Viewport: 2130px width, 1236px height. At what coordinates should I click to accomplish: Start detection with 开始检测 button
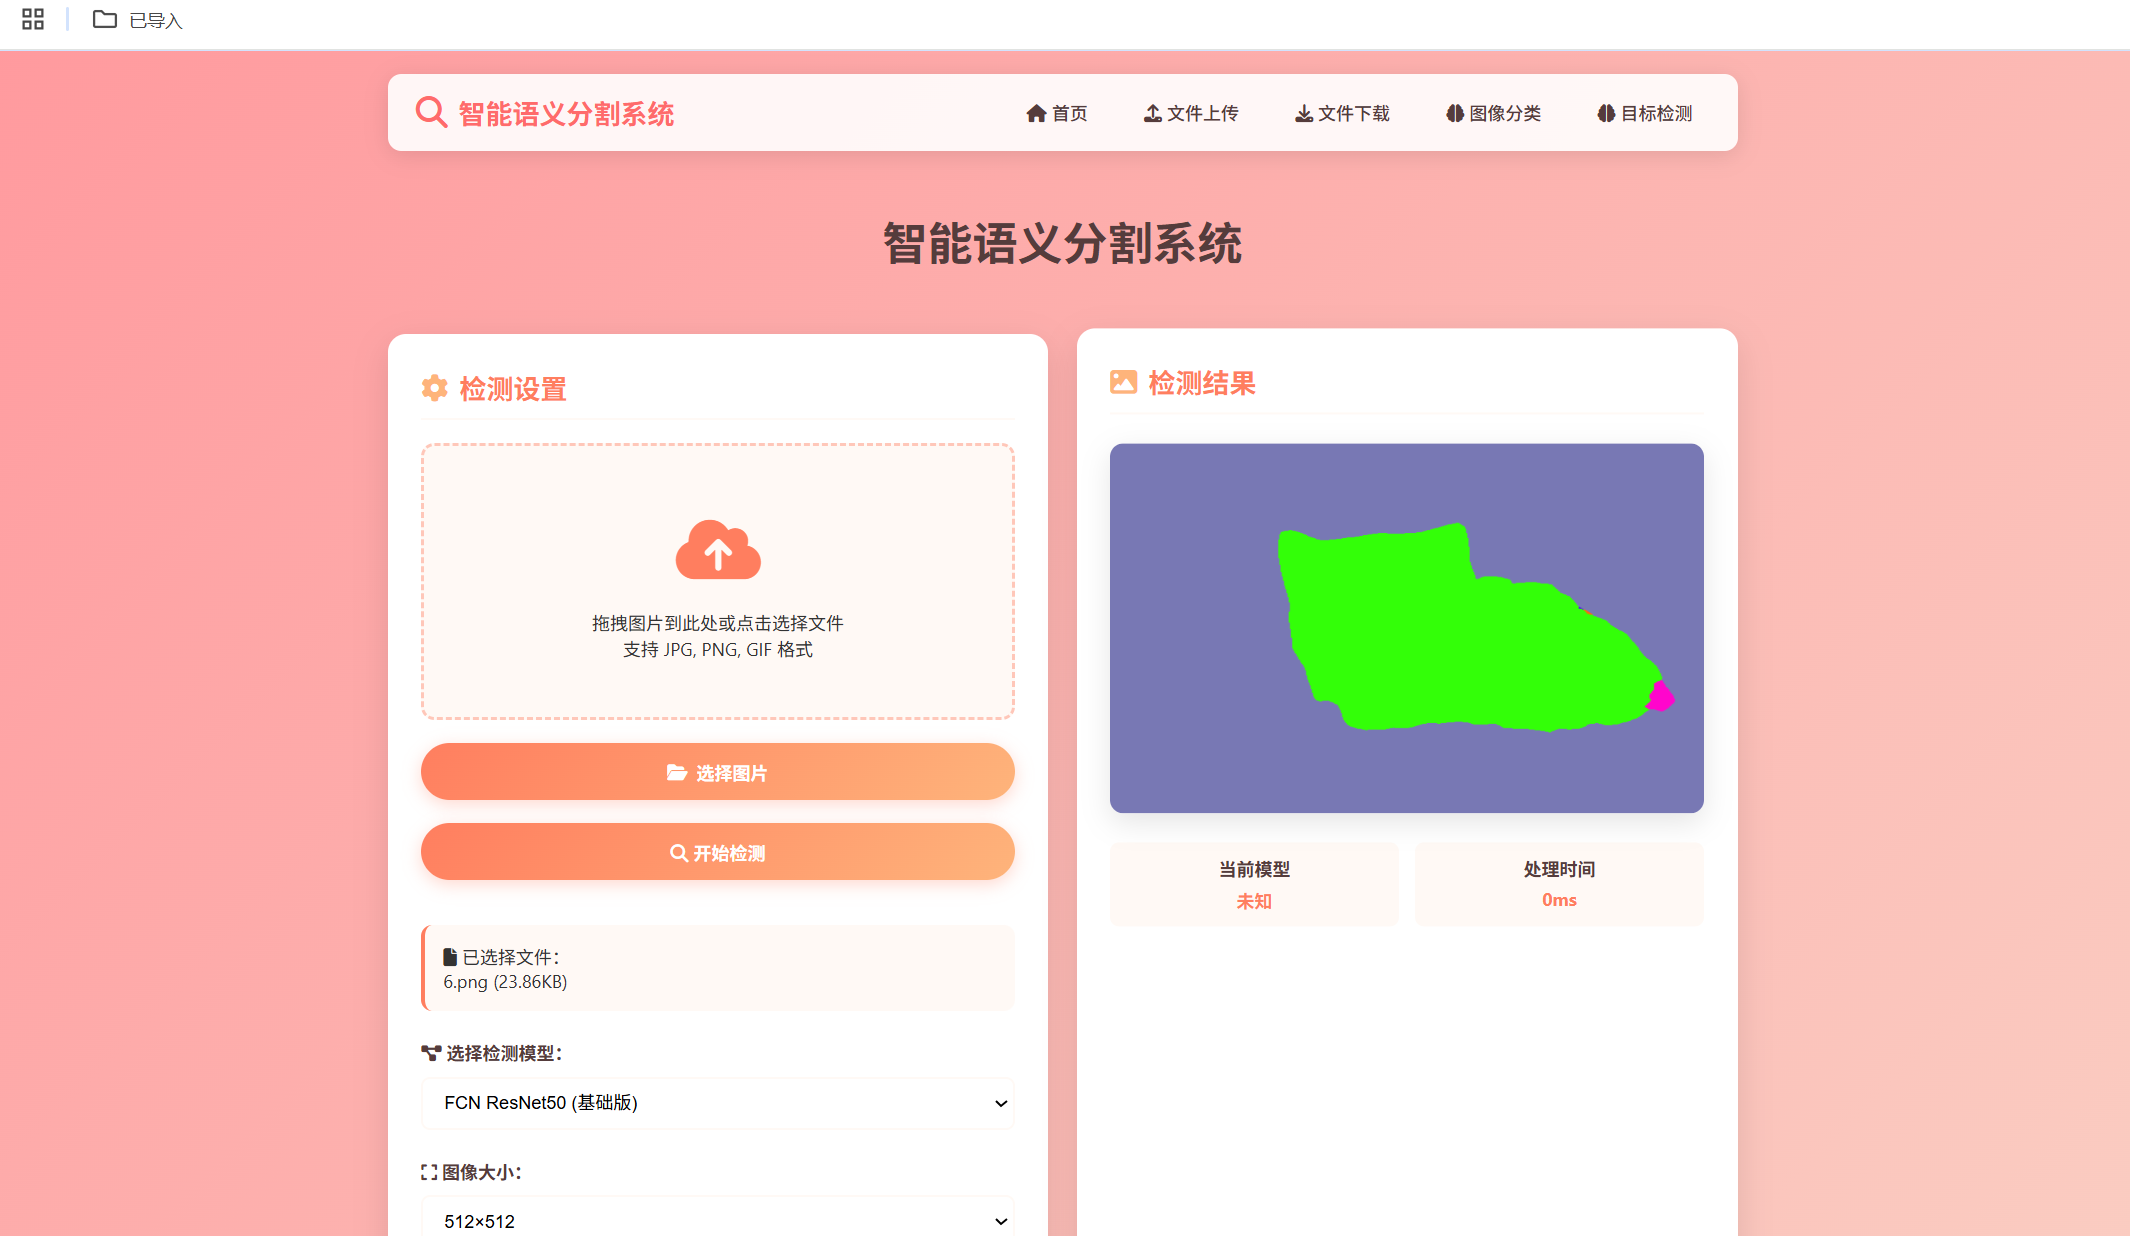(718, 852)
